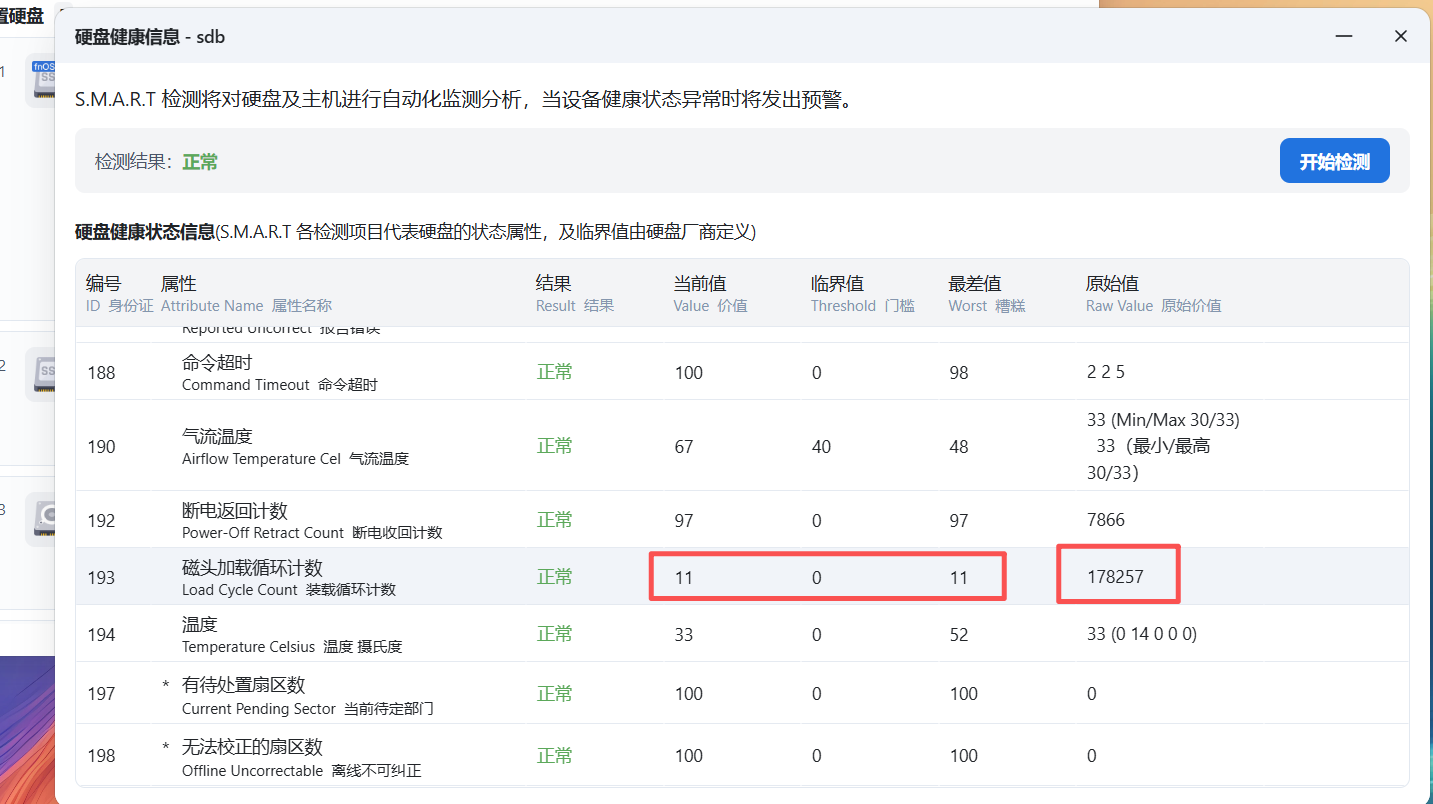1433x804 pixels.
Task: Close the 硬盘健康信息 dialog
Action: point(1400,36)
